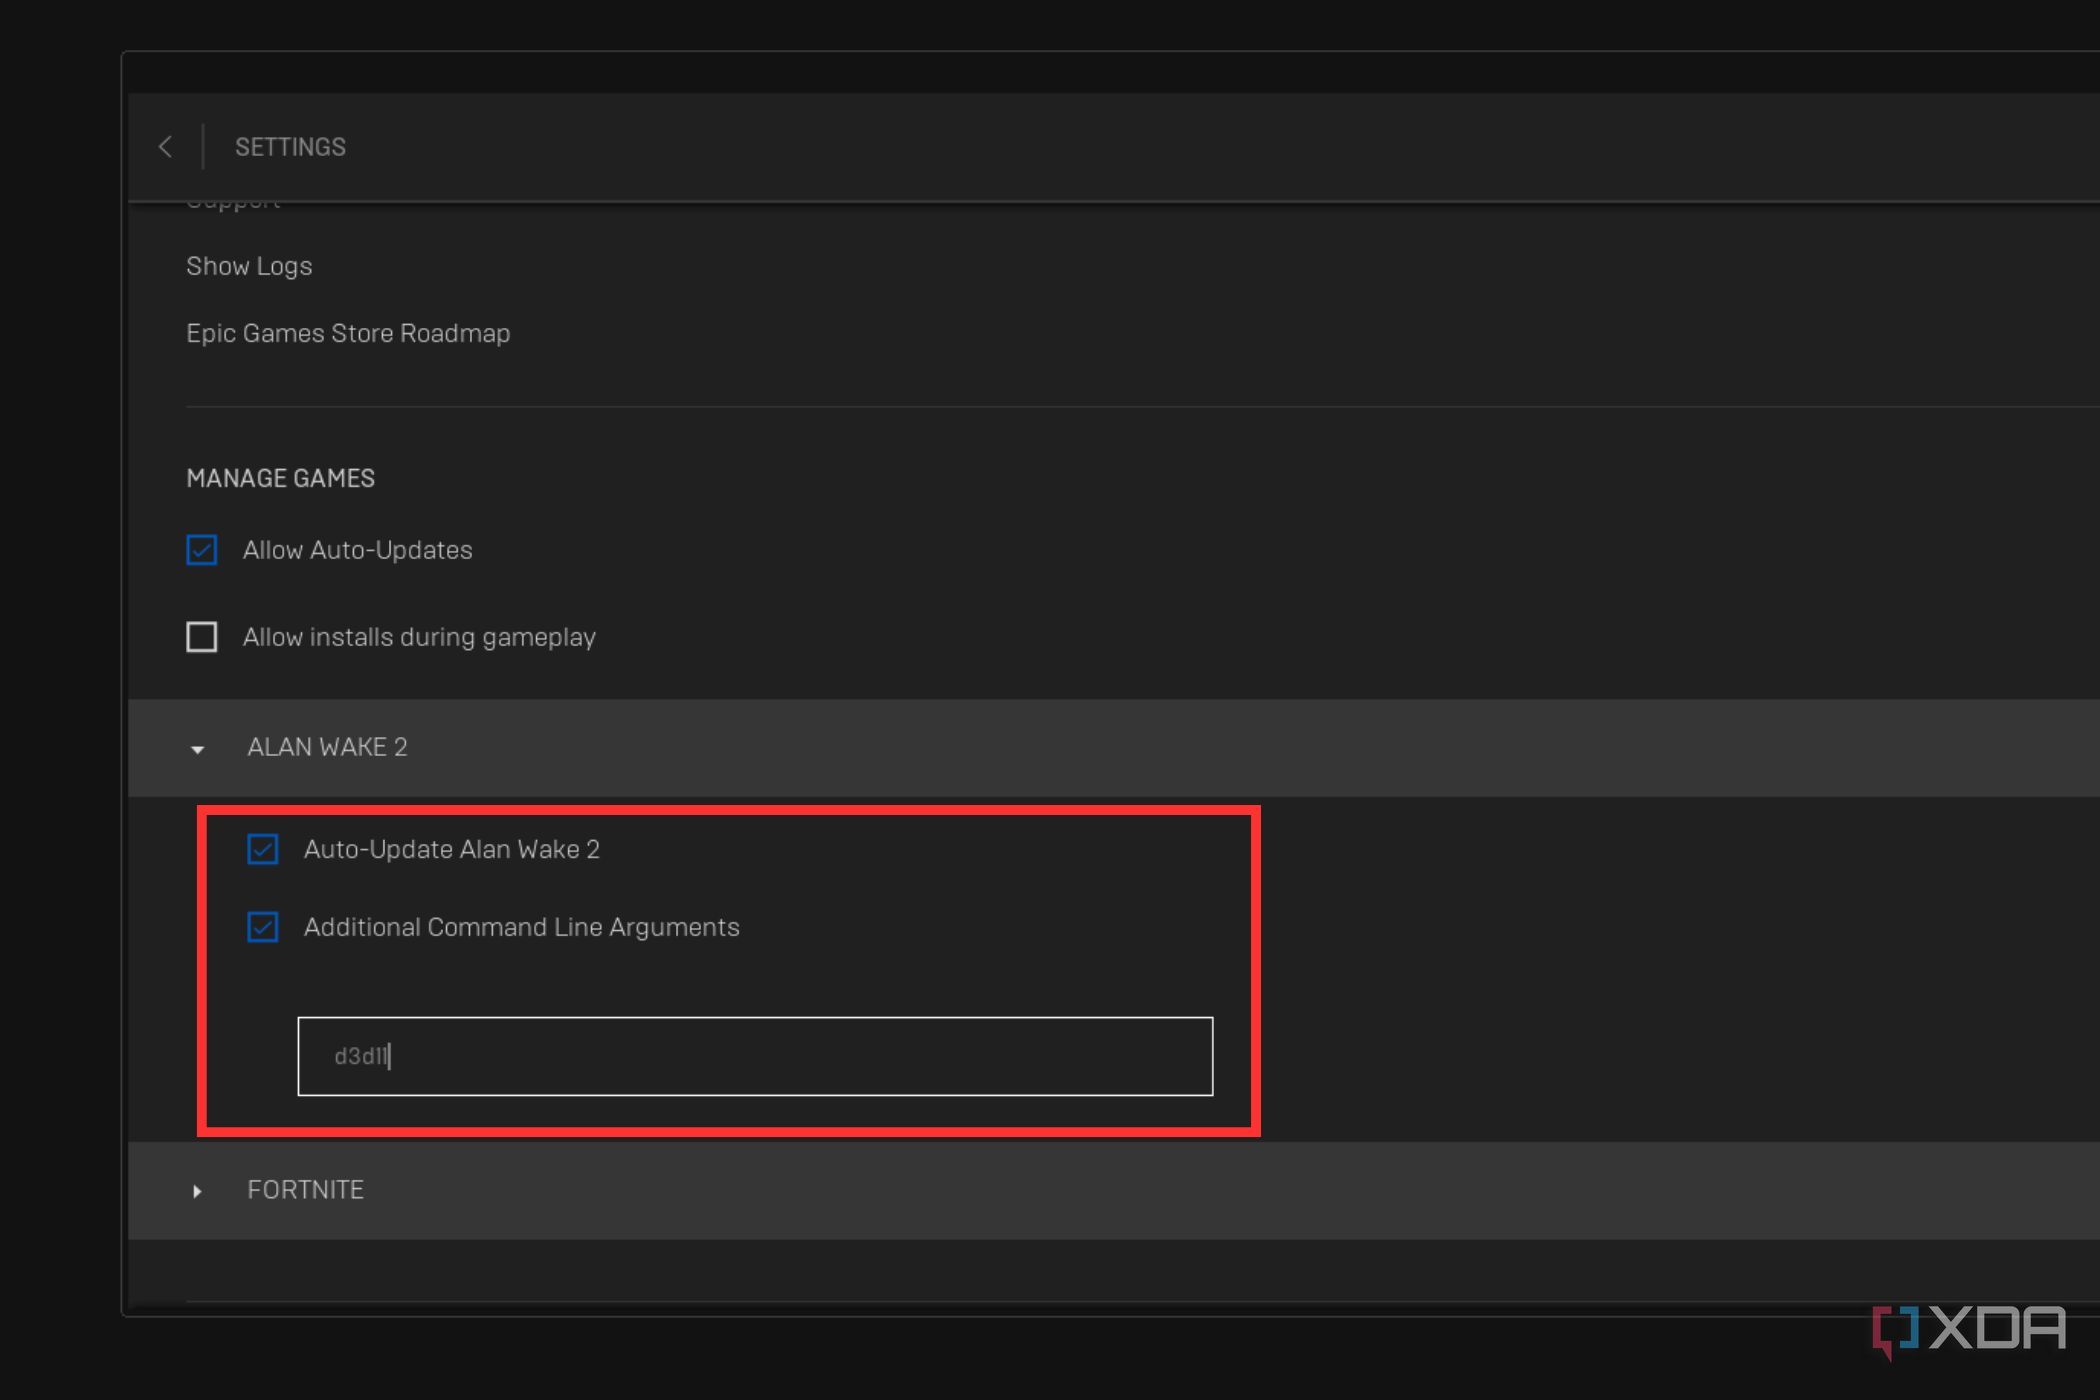Viewport: 2100px width, 1400px height.
Task: Click the collapse triangle beside ALAN WAKE 2
Action: (197, 748)
